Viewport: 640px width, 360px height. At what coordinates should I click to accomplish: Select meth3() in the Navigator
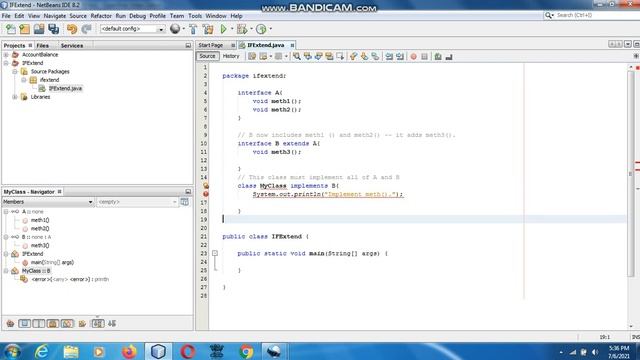pyautogui.click(x=40, y=245)
